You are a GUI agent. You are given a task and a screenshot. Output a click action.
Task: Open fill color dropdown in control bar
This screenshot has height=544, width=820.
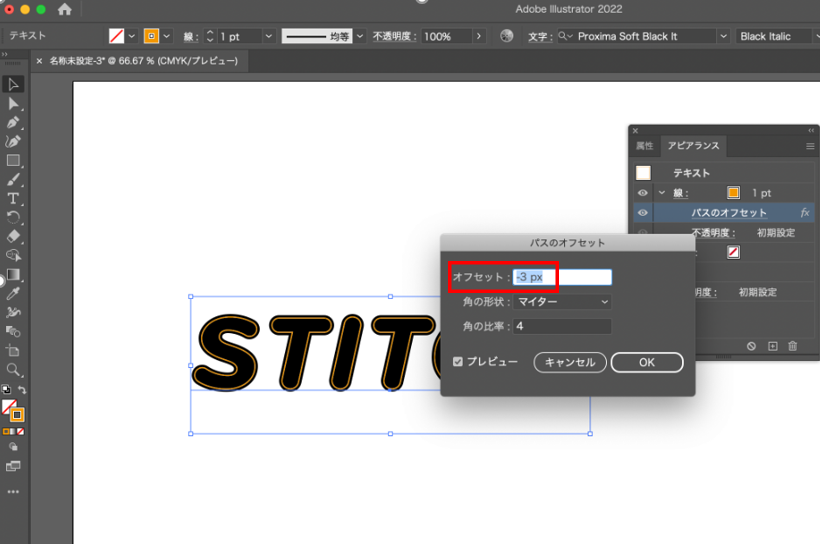pos(132,36)
